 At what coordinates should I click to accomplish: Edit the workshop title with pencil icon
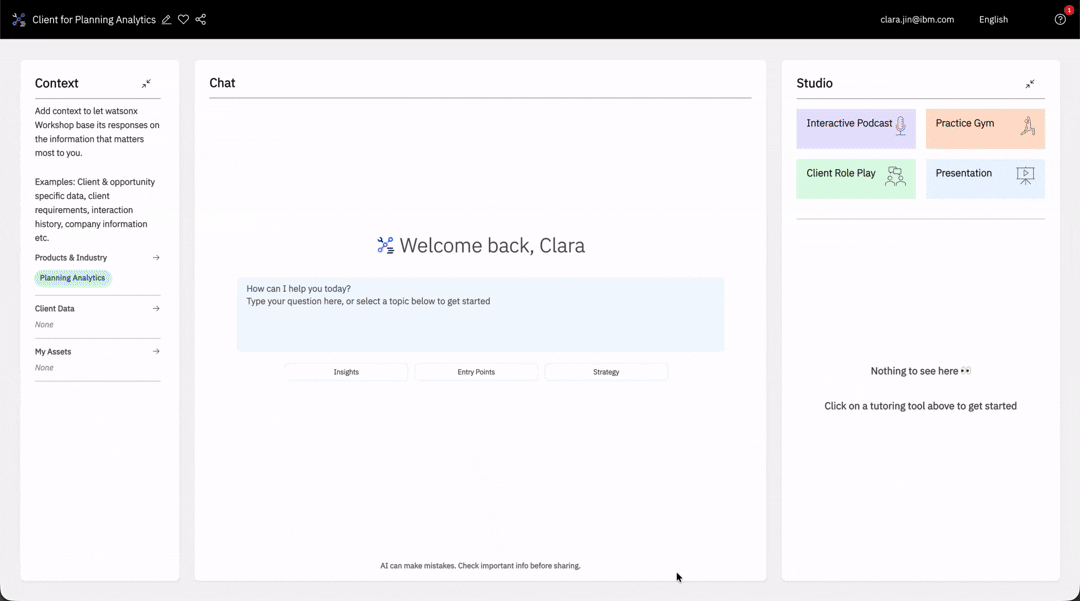pyautogui.click(x=166, y=19)
